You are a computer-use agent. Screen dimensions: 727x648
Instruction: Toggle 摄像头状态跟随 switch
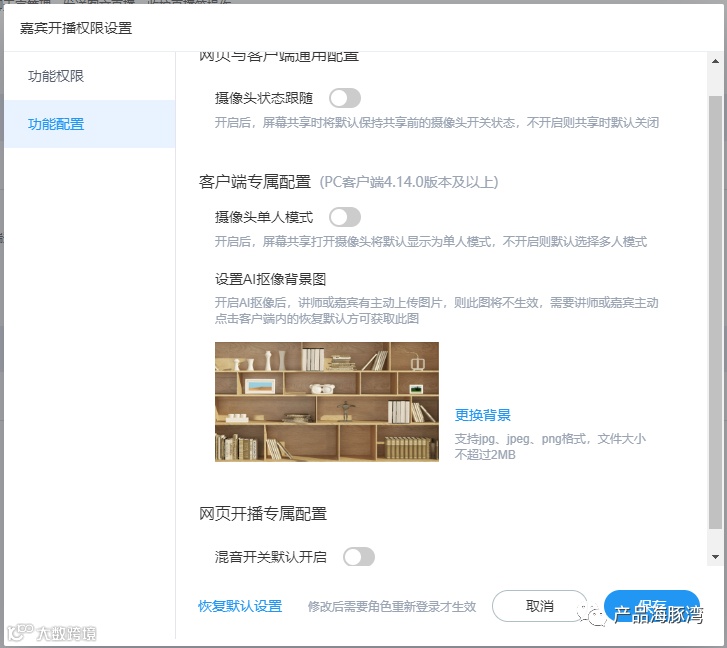coord(344,98)
